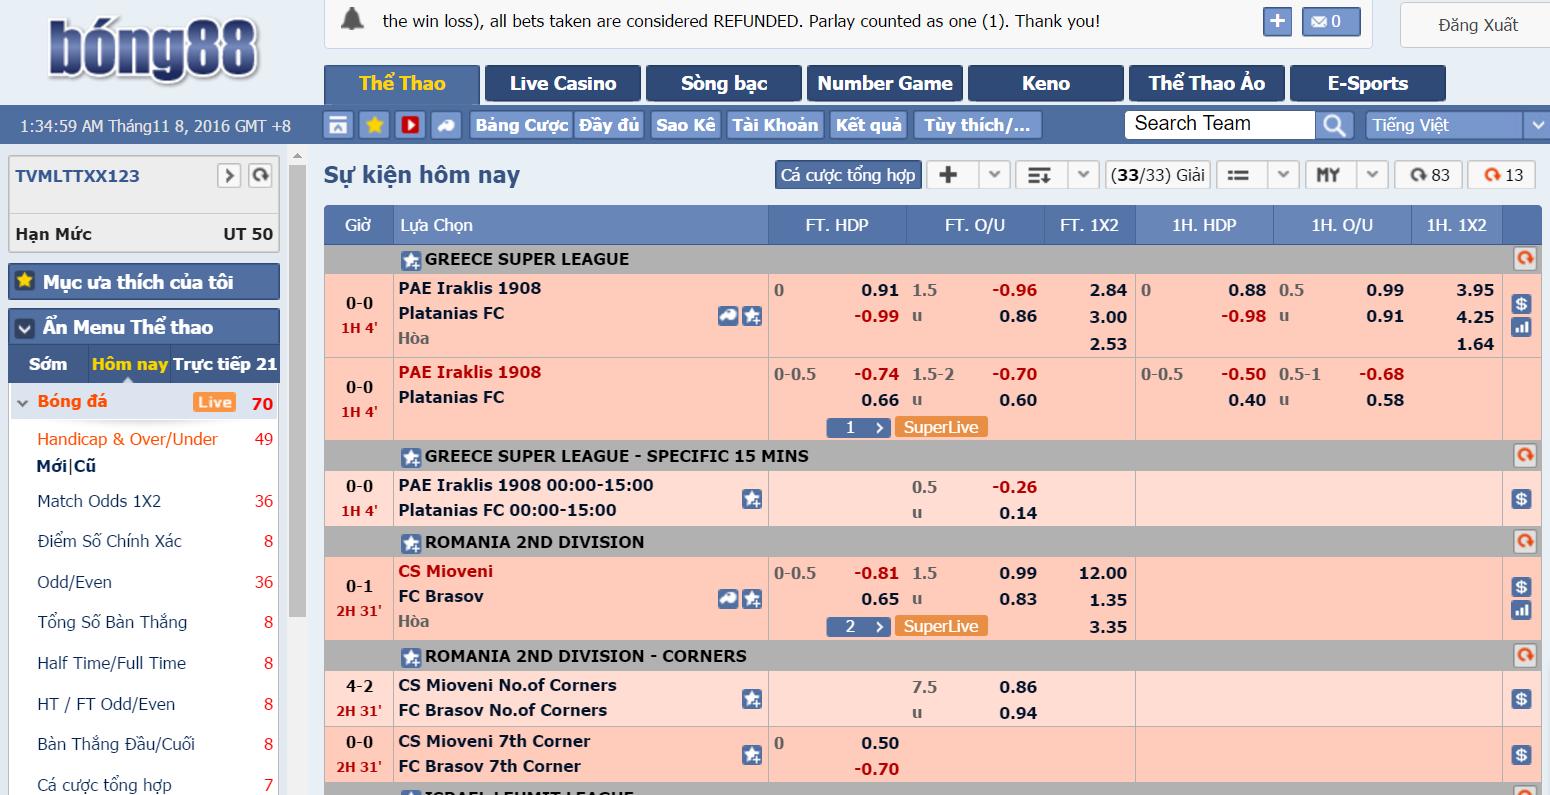Toggle favorite star for Romania 2nd Division league
The width and height of the screenshot is (1550, 795).
[x=411, y=543]
